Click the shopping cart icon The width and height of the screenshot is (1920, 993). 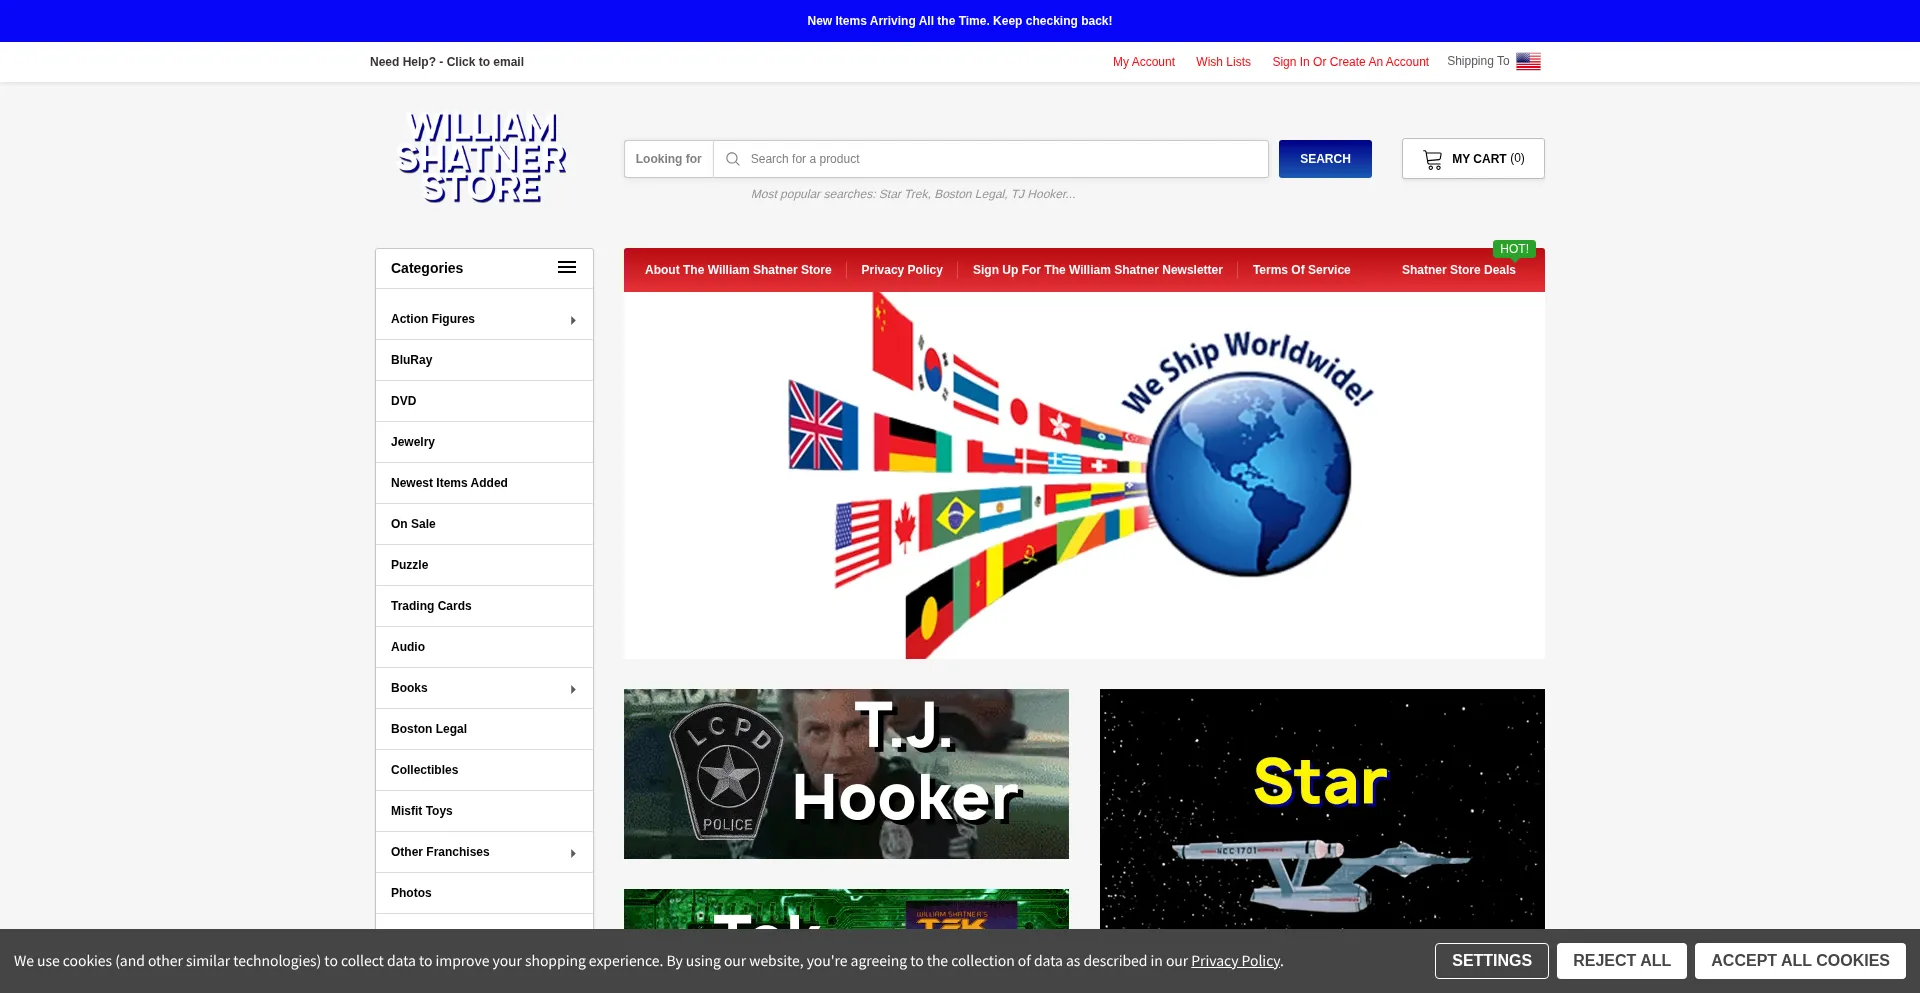pos(1433,160)
